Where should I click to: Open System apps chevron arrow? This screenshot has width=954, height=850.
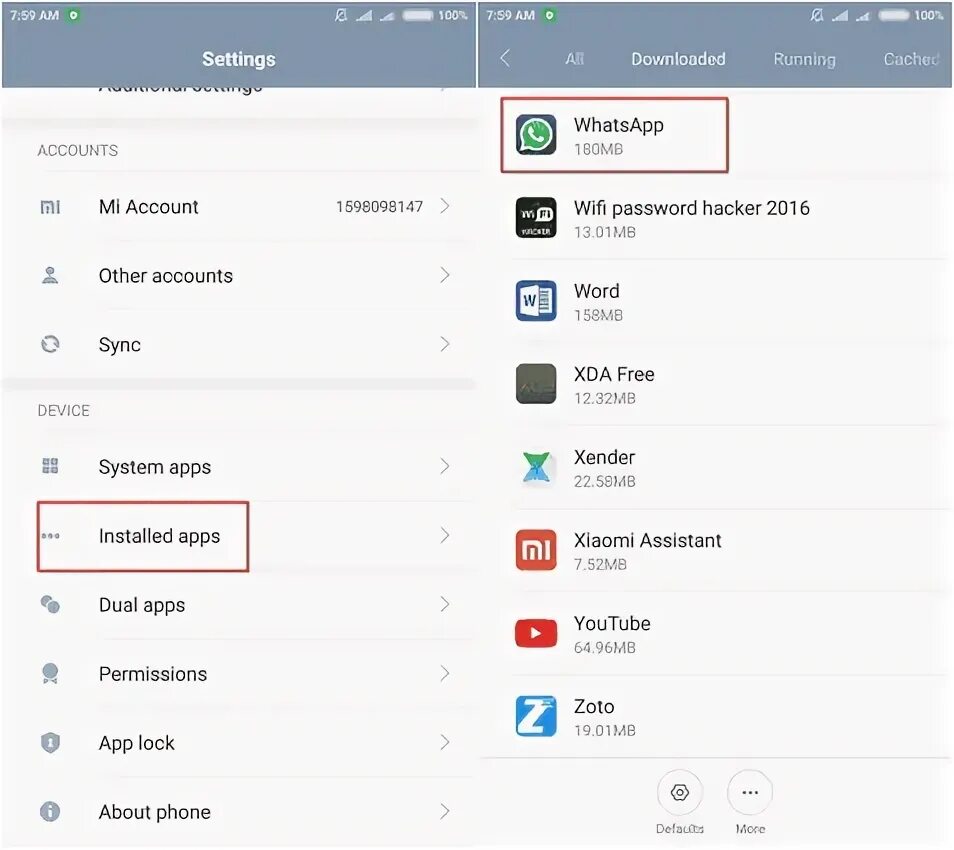click(x=445, y=466)
